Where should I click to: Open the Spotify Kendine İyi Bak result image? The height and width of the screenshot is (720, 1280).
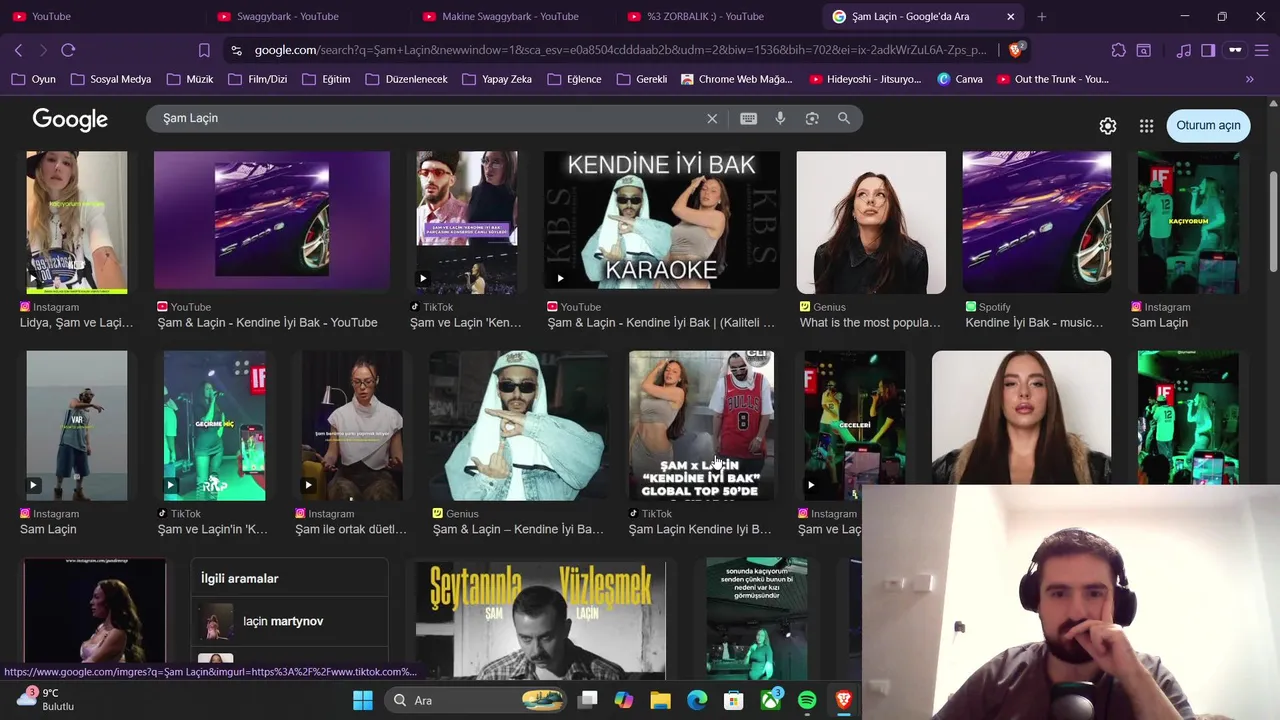tap(1037, 222)
